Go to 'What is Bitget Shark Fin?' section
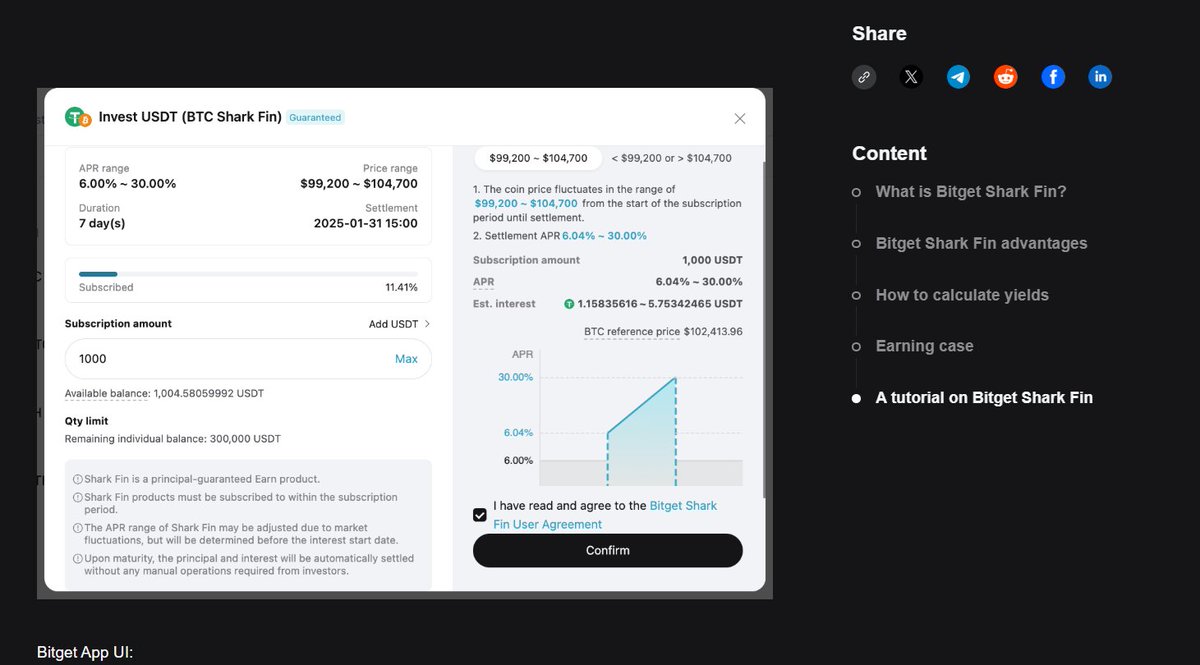This screenshot has width=1200, height=665. [971, 192]
